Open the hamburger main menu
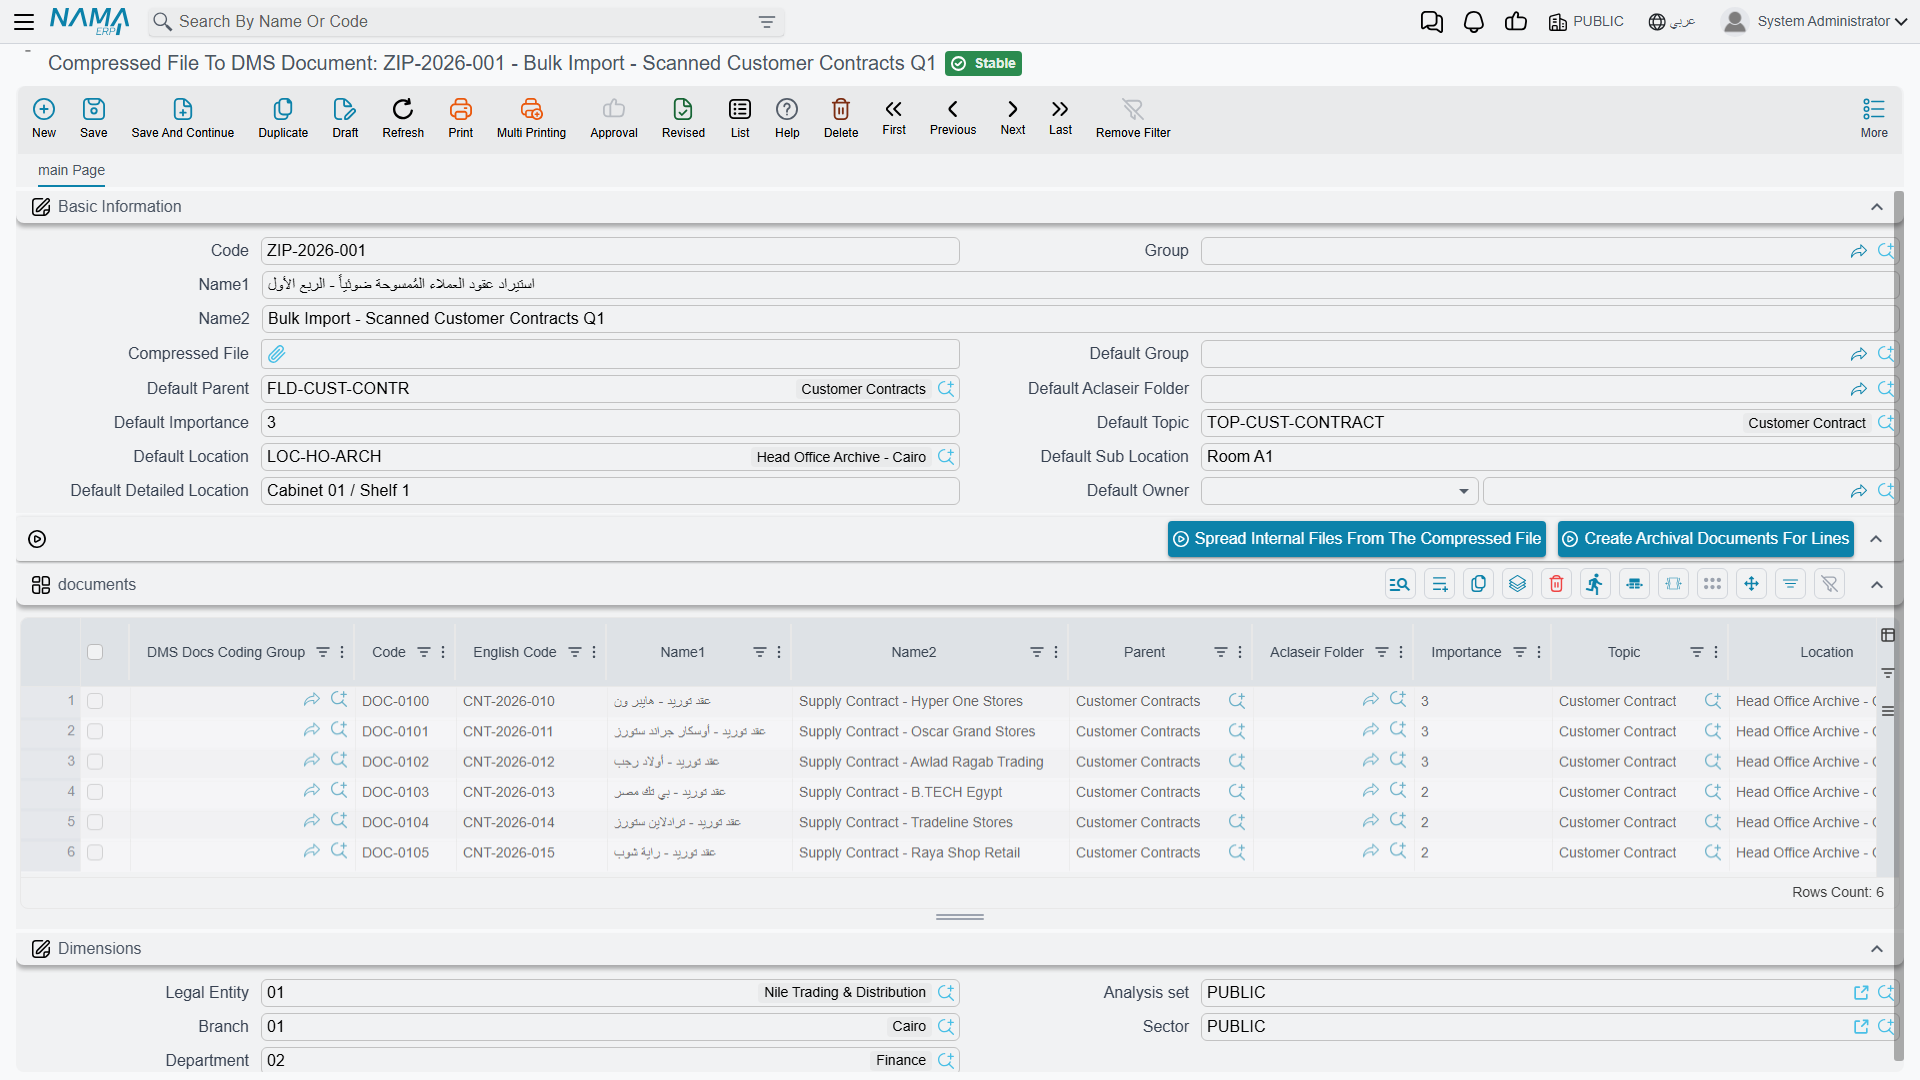This screenshot has height=1080, width=1920. [x=24, y=21]
